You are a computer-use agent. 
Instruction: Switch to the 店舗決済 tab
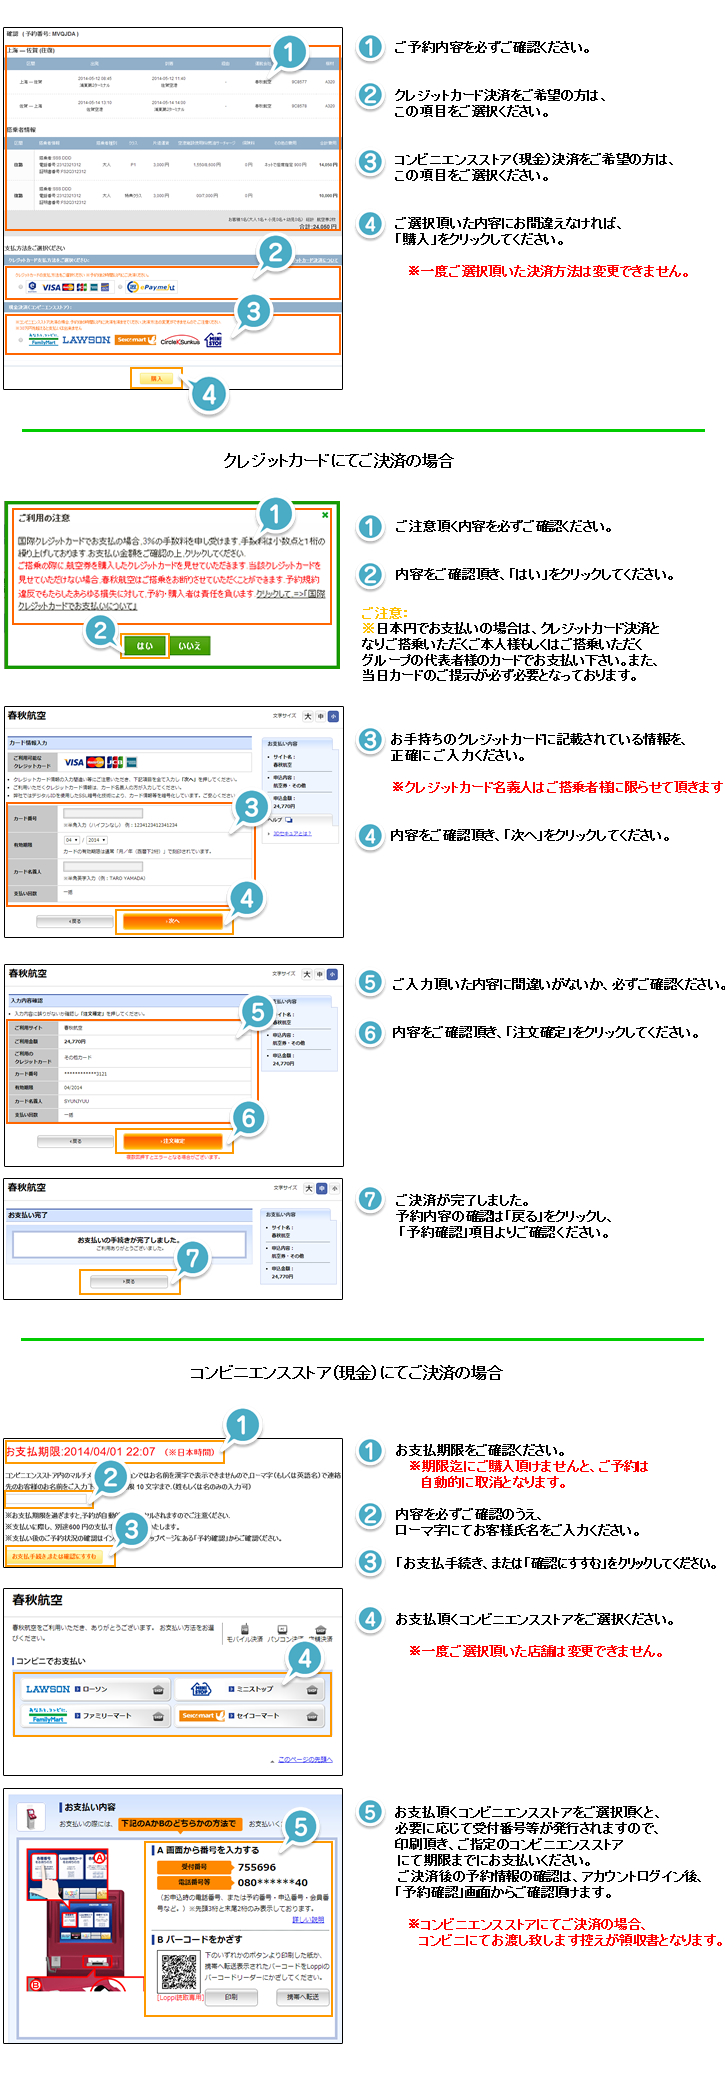pyautogui.click(x=320, y=1633)
